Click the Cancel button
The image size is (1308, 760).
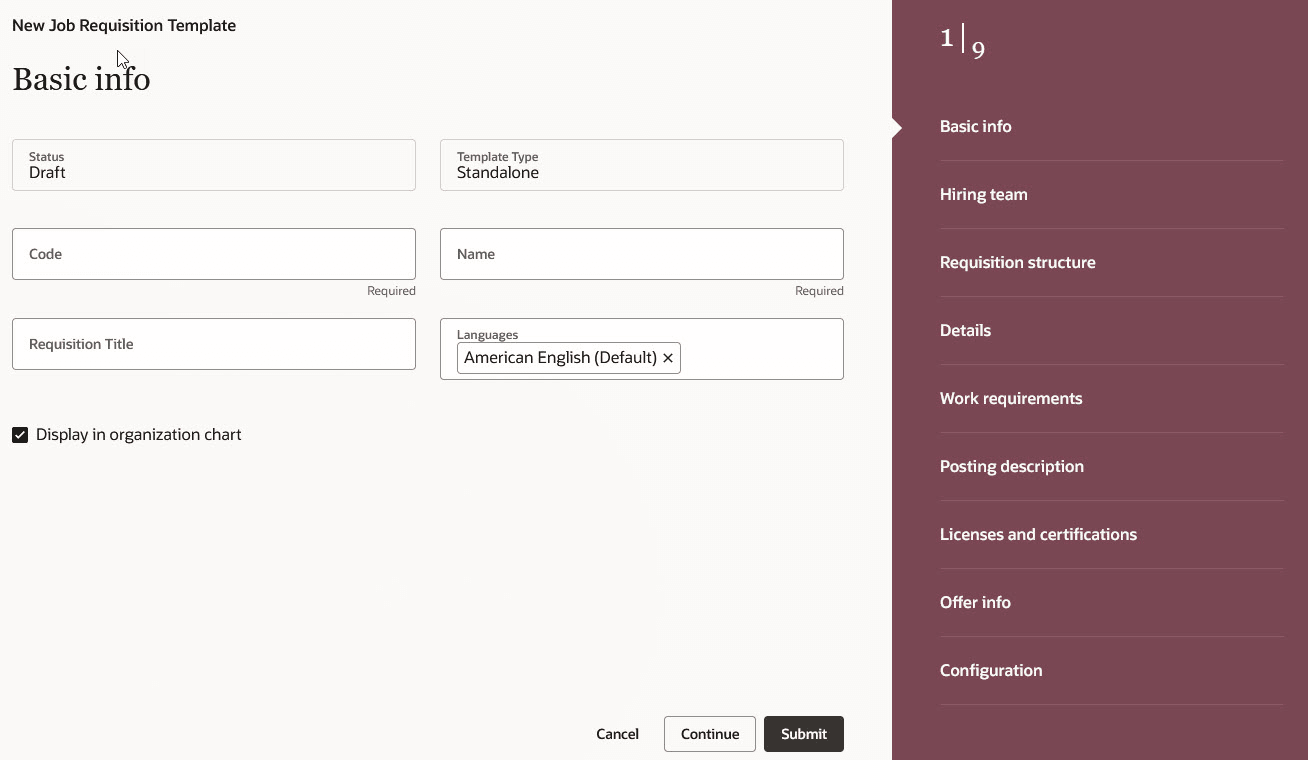[617, 733]
